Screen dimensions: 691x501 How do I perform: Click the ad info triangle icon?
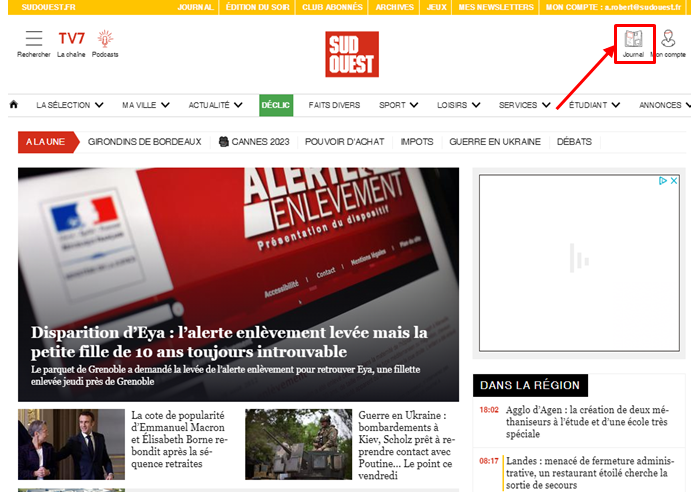[x=662, y=181]
